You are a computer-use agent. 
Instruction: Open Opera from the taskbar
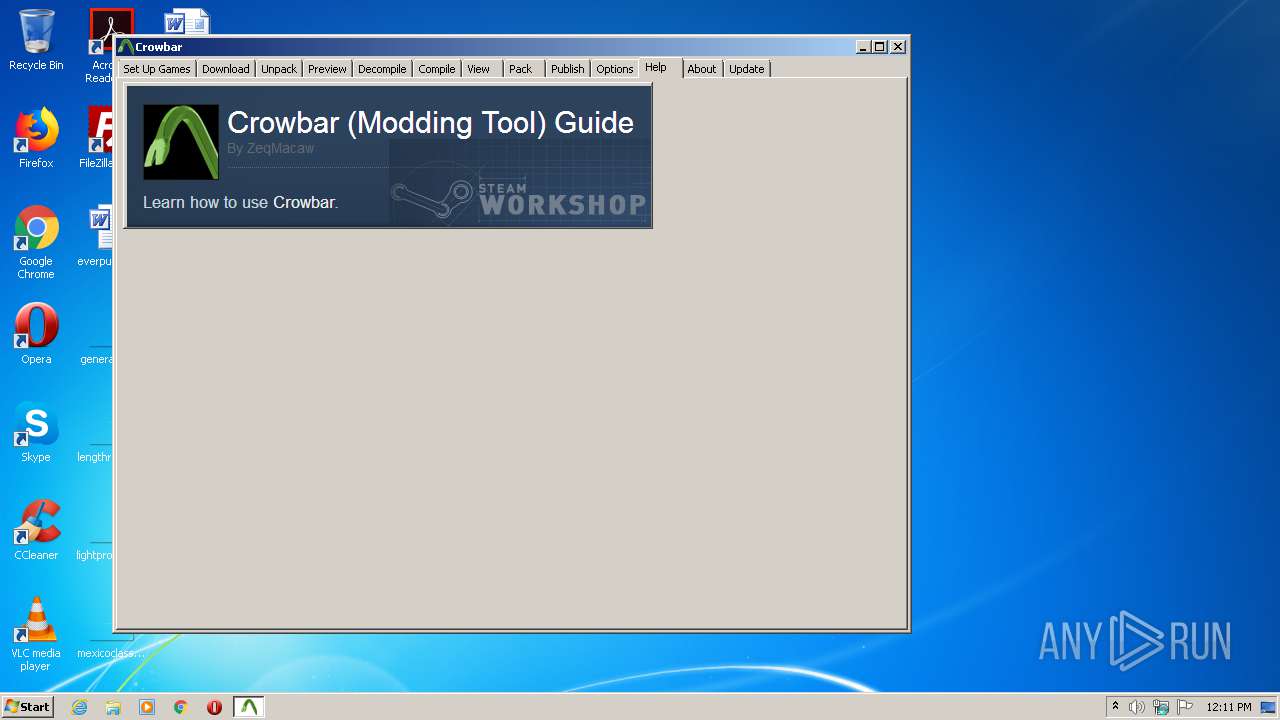tap(214, 707)
